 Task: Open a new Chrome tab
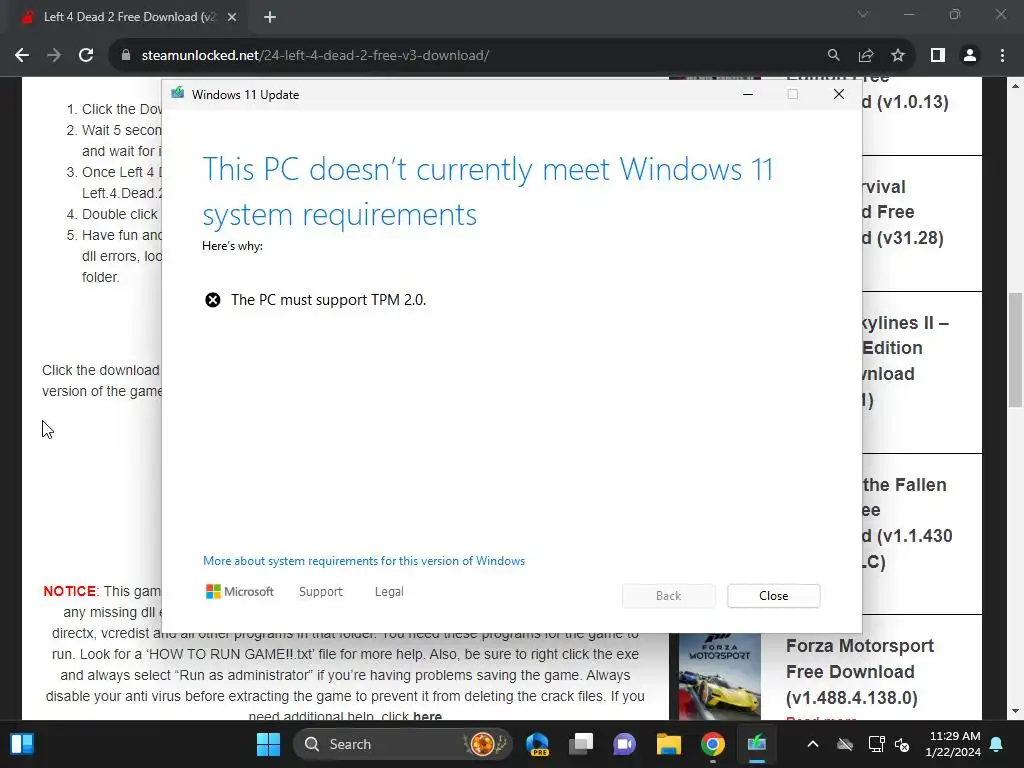[x=270, y=18]
